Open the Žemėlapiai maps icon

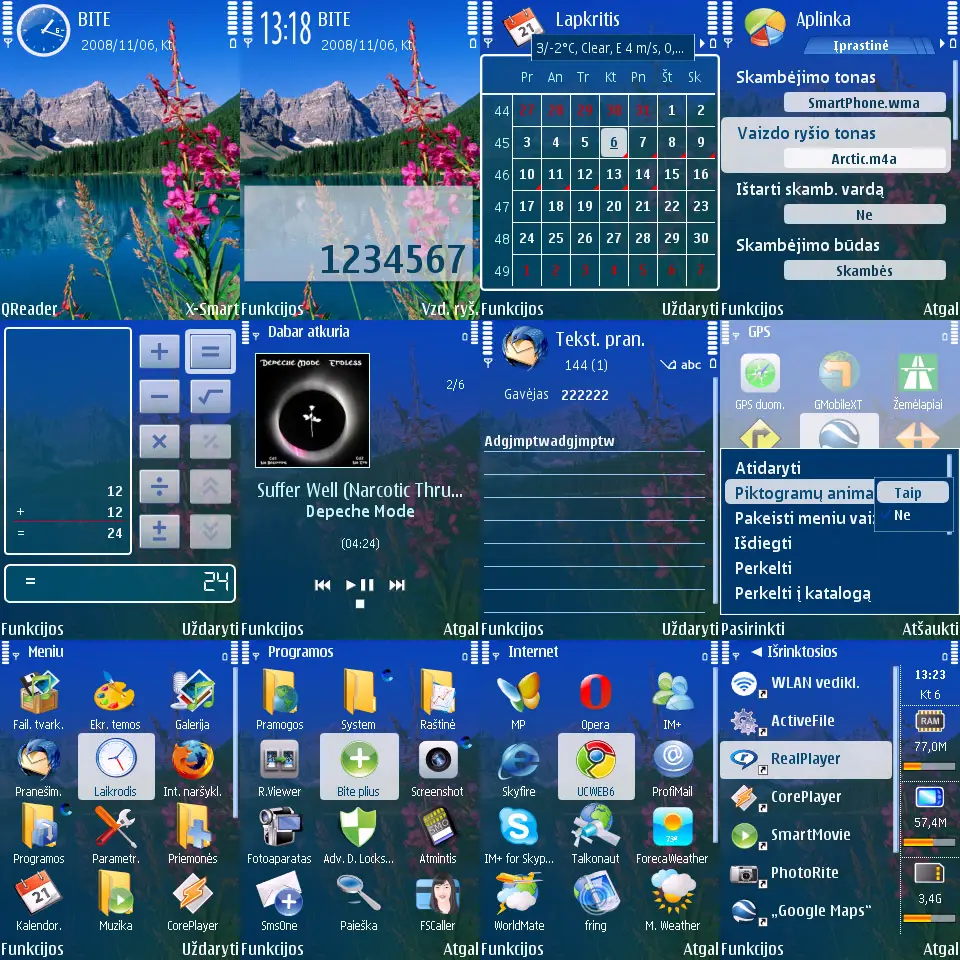[917, 380]
